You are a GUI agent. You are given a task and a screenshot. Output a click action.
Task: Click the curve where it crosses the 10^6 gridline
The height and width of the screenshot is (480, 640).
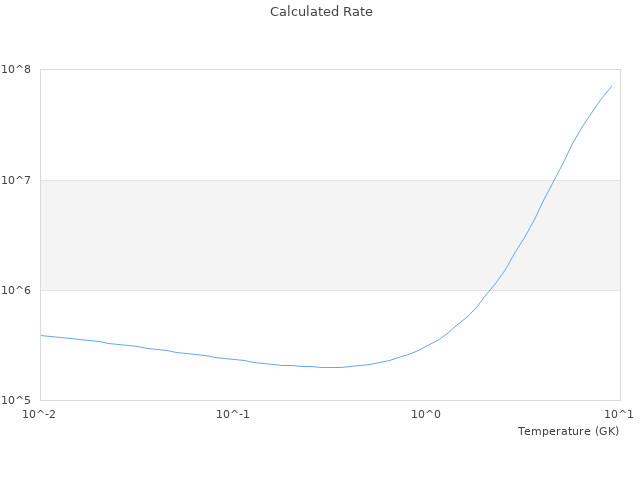tap(488, 290)
